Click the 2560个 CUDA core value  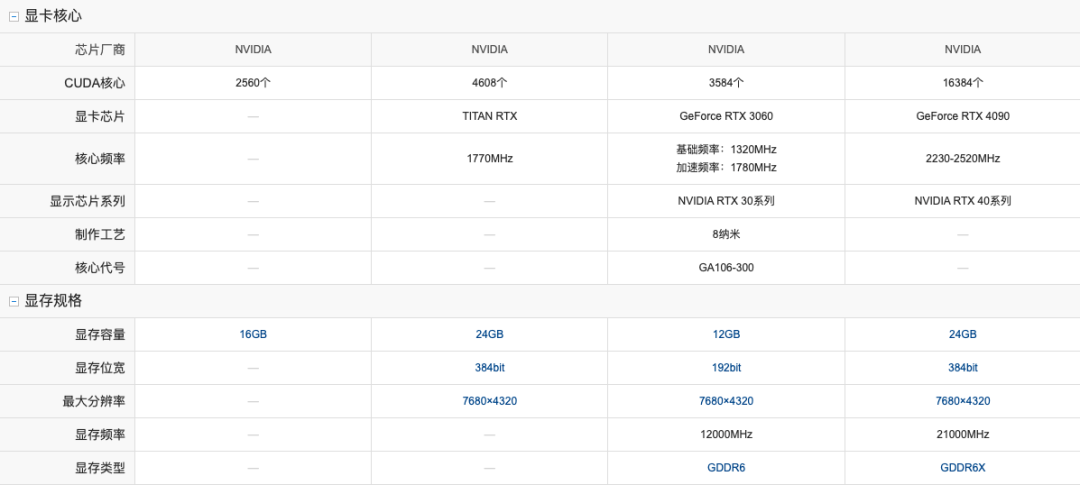253,83
